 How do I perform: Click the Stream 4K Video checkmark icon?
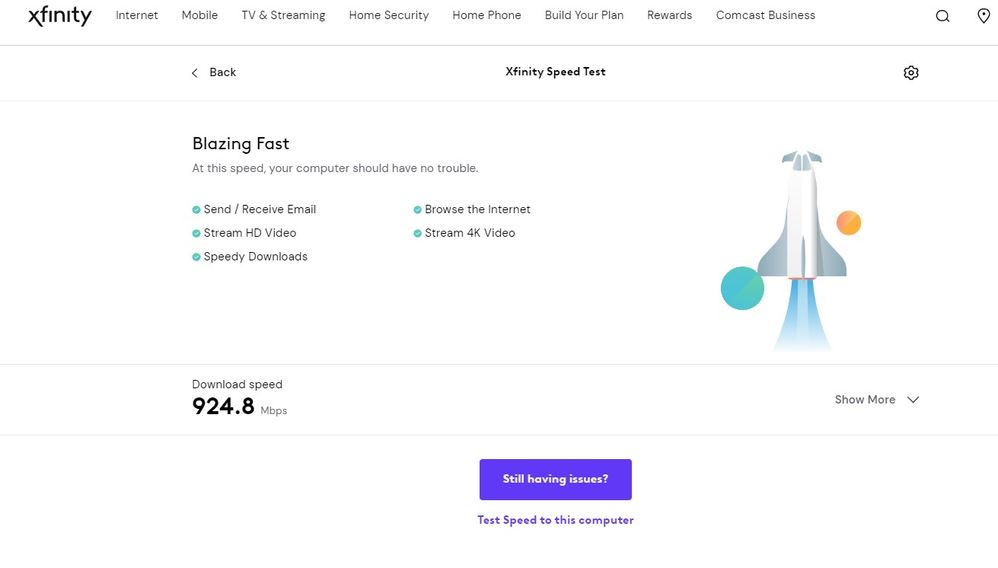click(418, 233)
